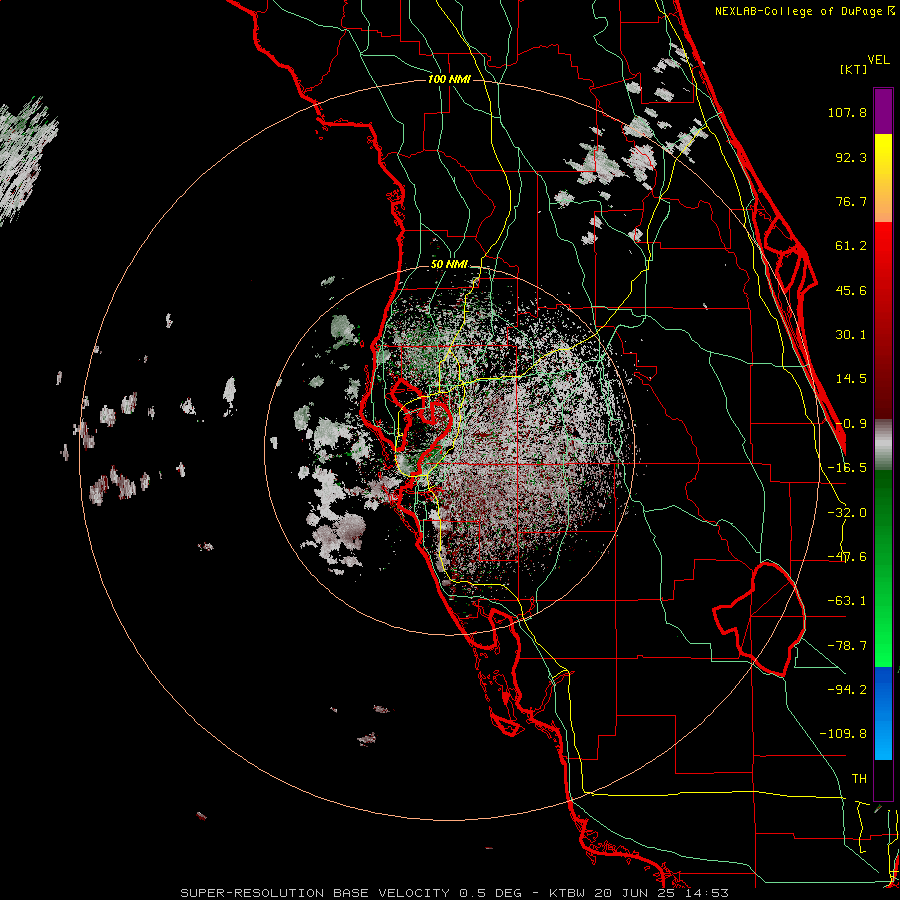Select the -16.5 value on velocity scale

tap(847, 468)
